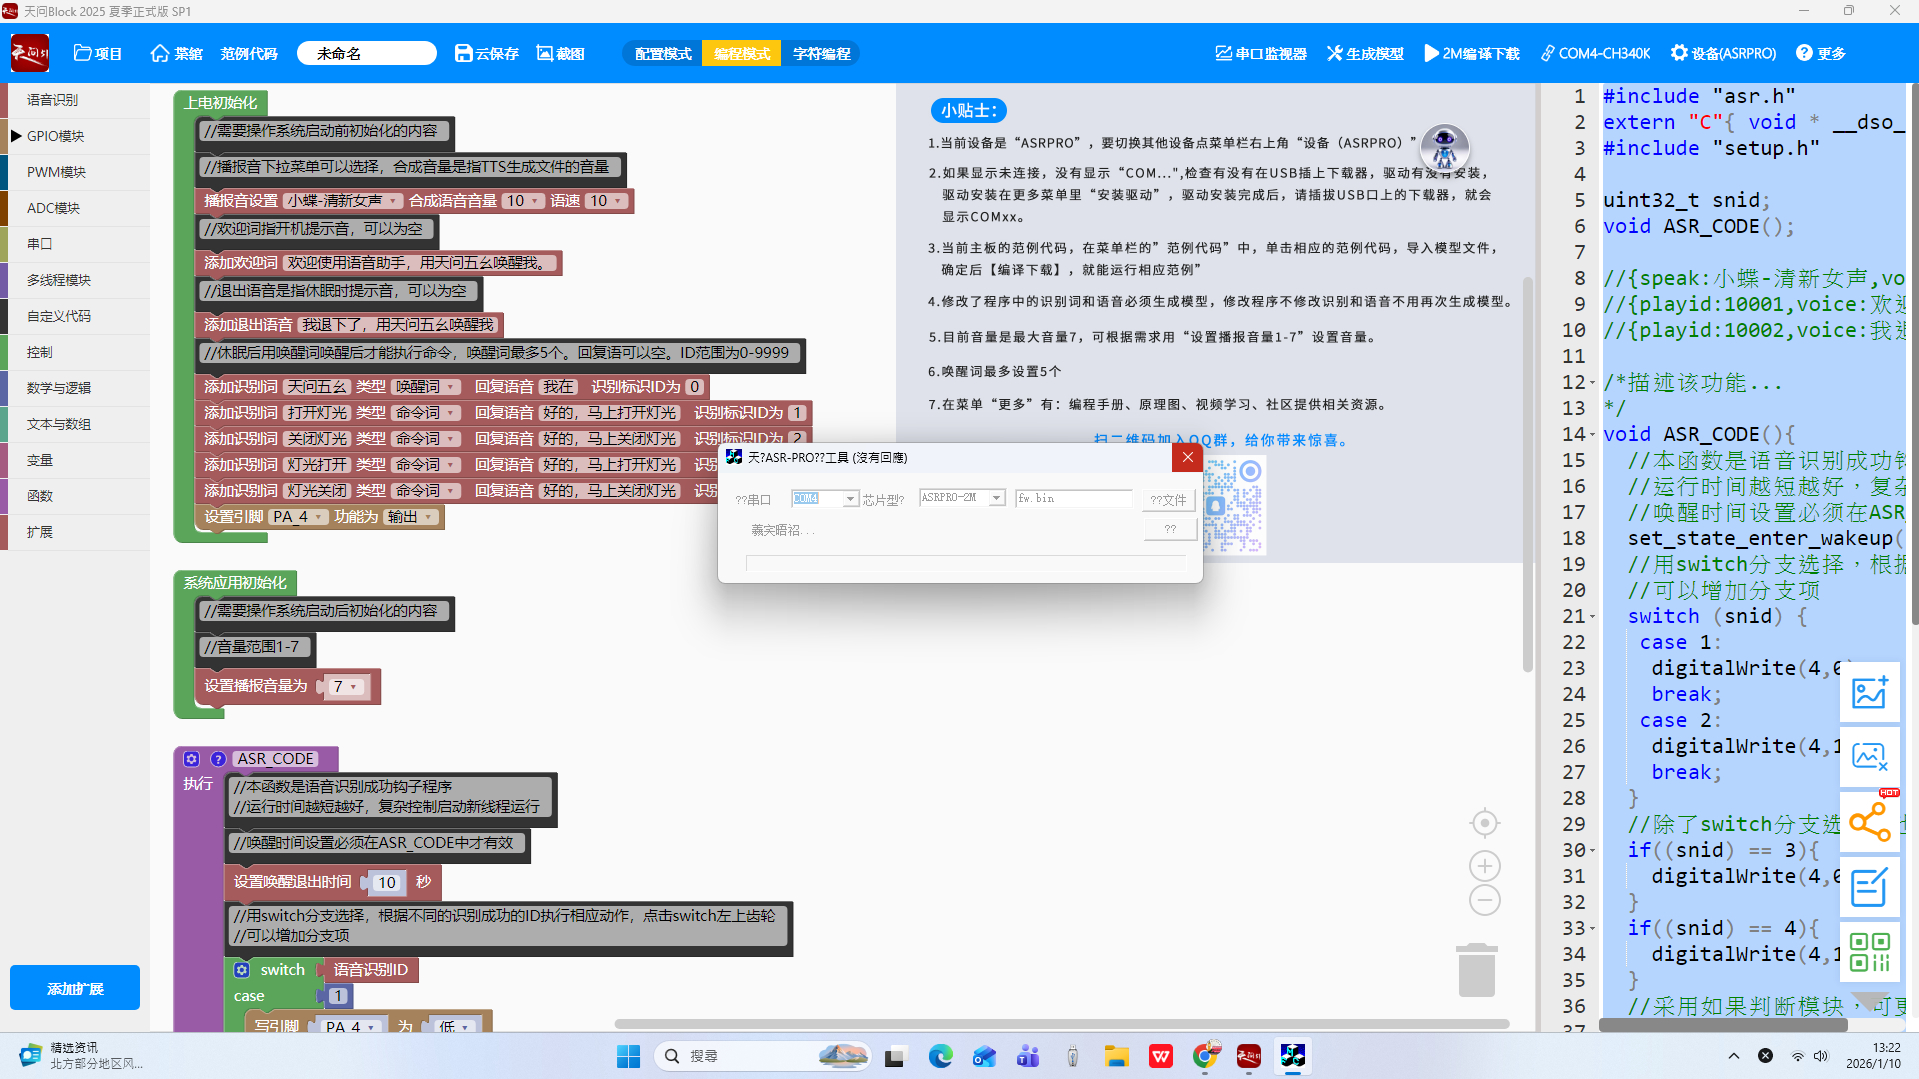Click the edit note floating icon
The image size is (1919, 1079).
coord(1869,887)
